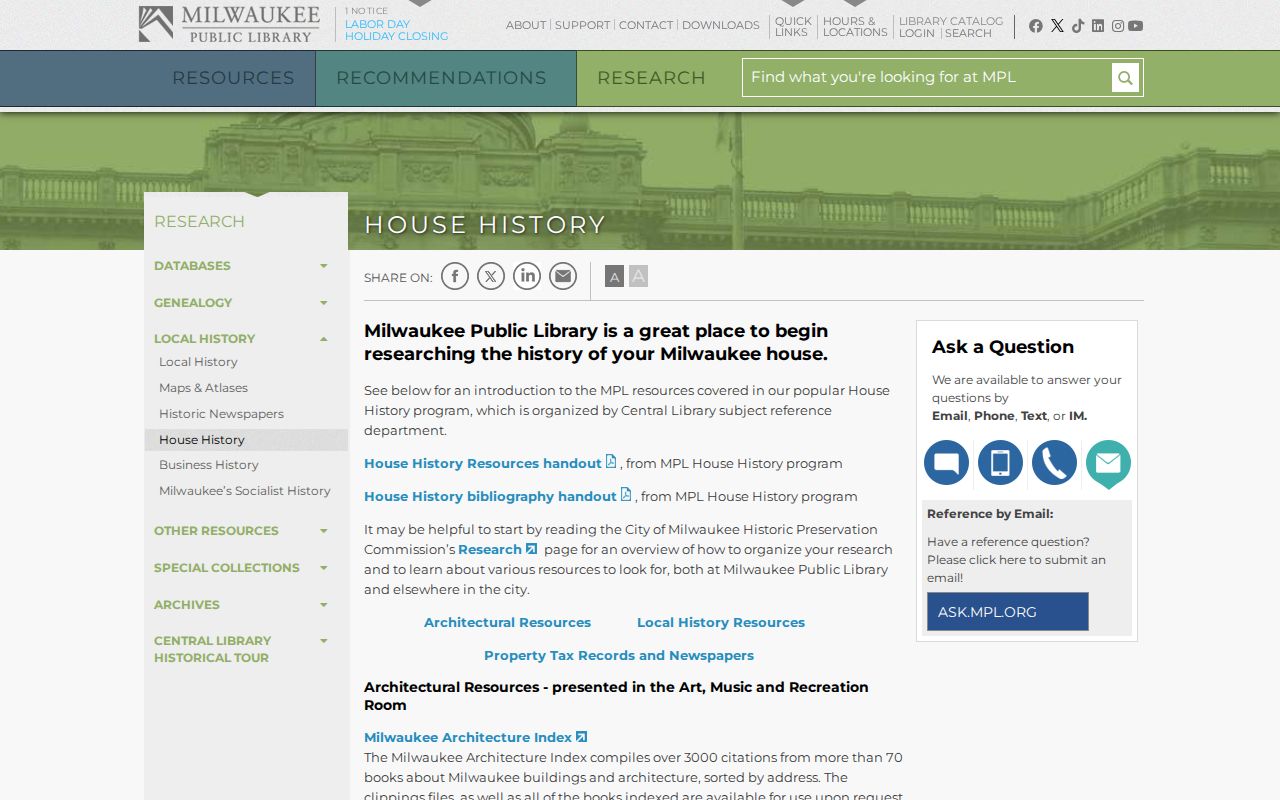The height and width of the screenshot is (800, 1280).
Task: Open the X social icon in the header
Action: (1057, 26)
